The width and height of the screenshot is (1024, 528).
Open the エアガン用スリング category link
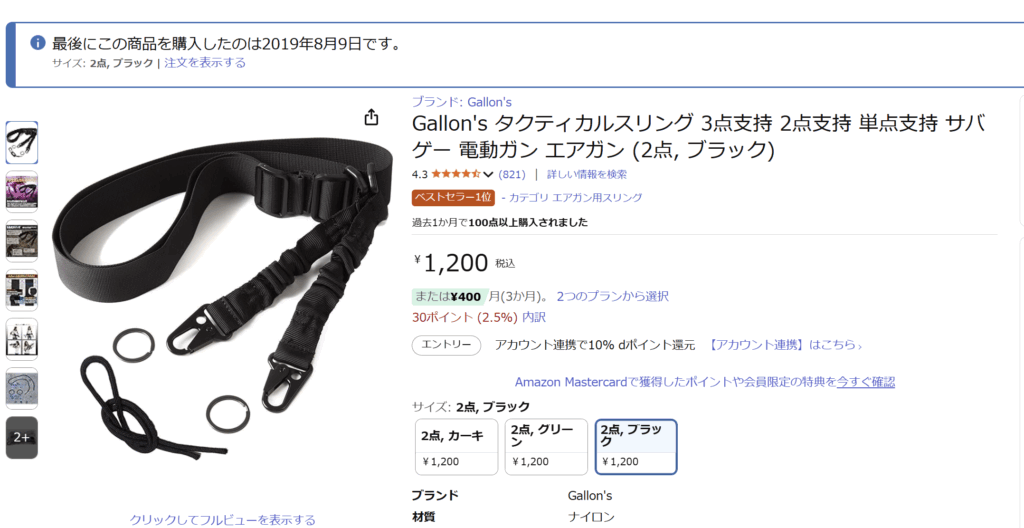(x=597, y=197)
